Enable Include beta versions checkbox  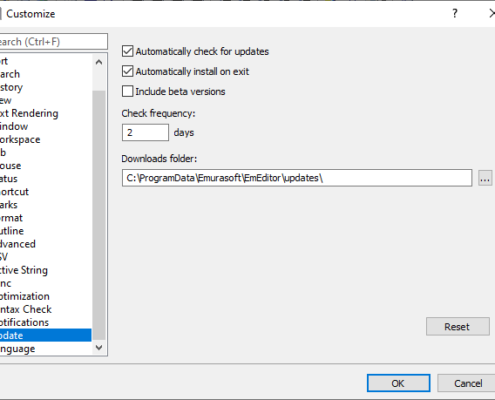pos(128,91)
